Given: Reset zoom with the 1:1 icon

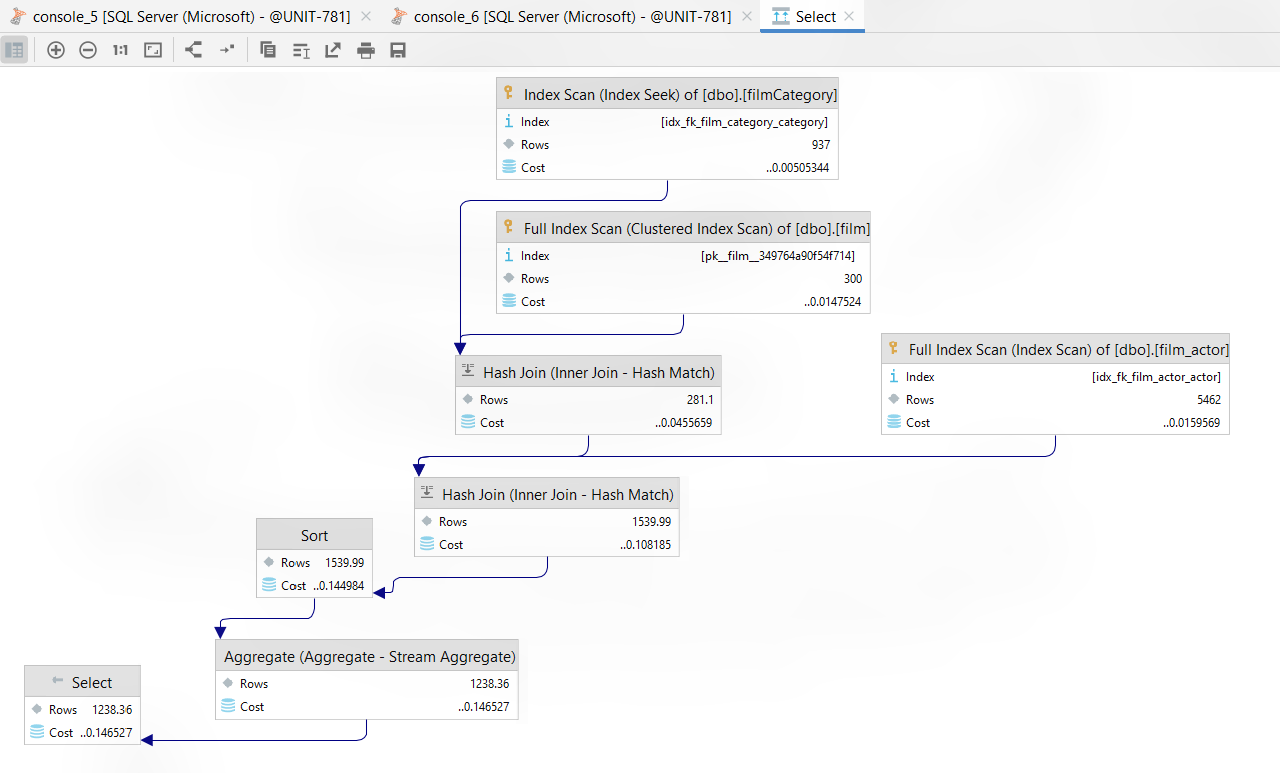Looking at the screenshot, I should [120, 50].
